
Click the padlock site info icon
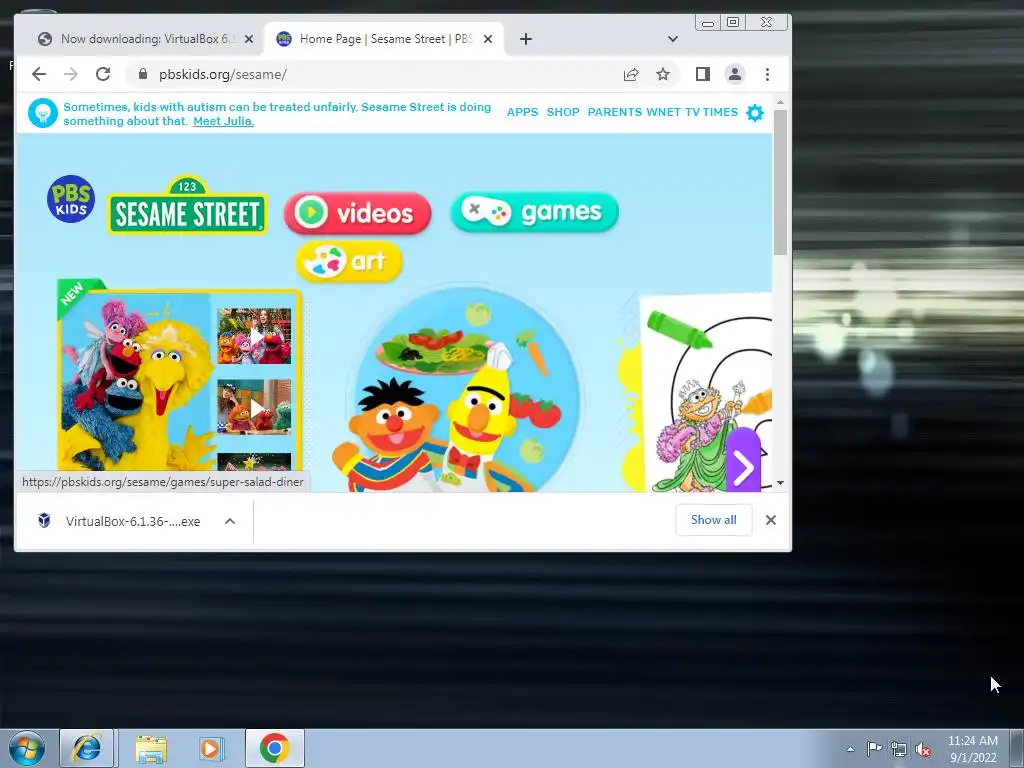click(x=143, y=74)
